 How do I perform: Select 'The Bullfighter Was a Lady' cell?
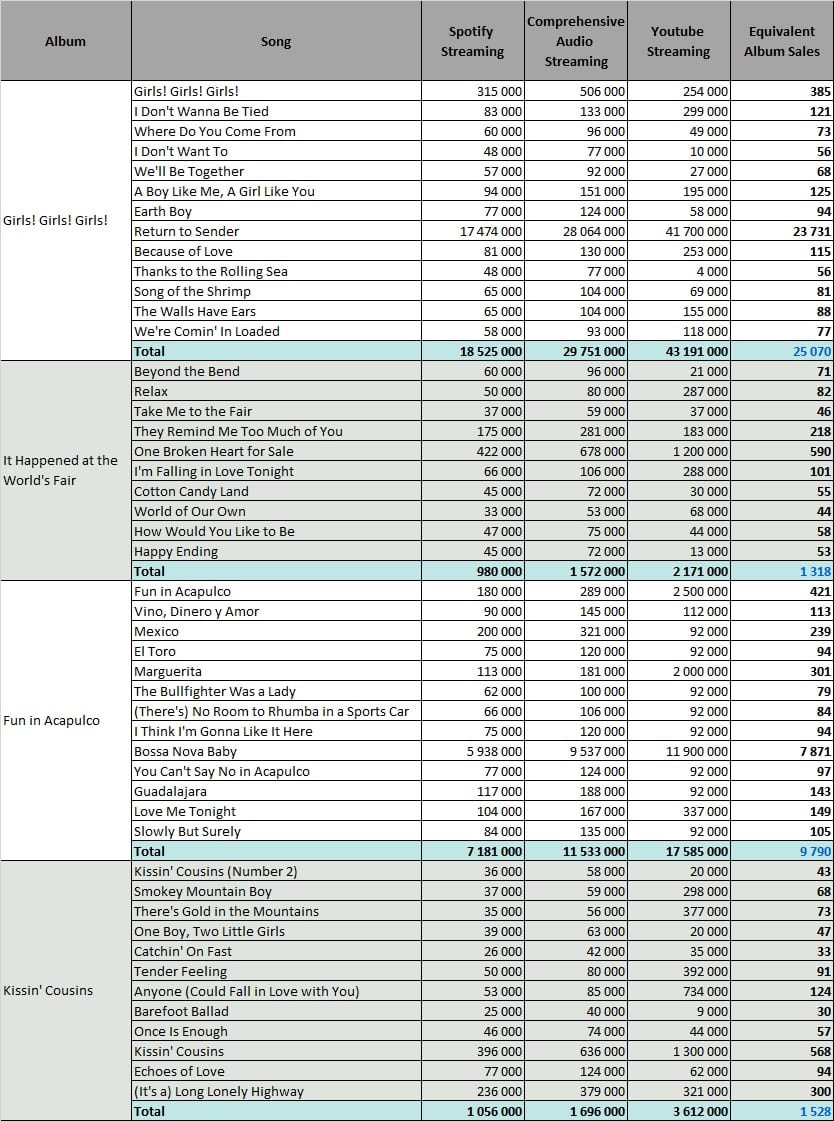(276, 691)
